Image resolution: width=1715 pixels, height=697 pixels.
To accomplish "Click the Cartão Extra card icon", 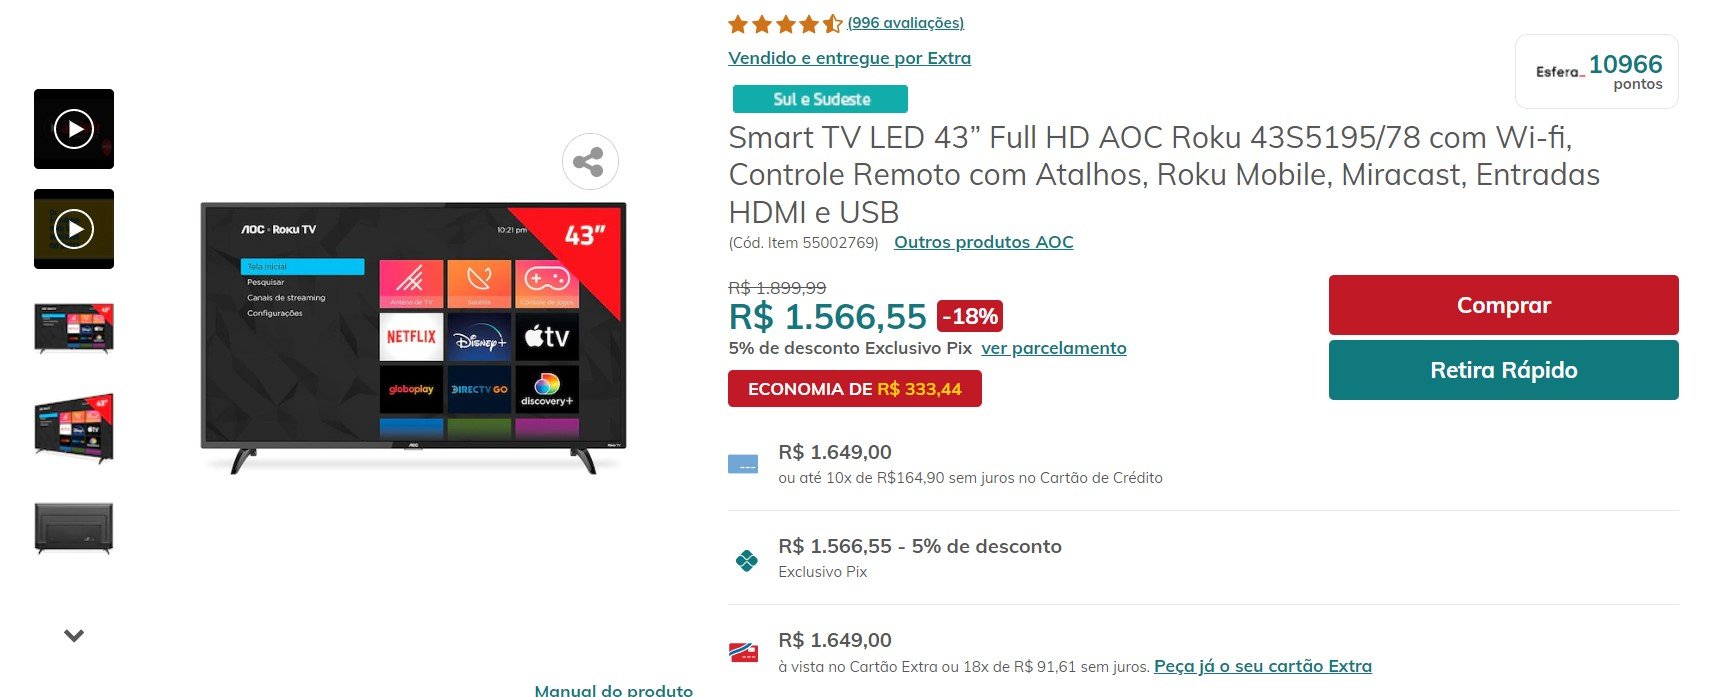I will (743, 653).
